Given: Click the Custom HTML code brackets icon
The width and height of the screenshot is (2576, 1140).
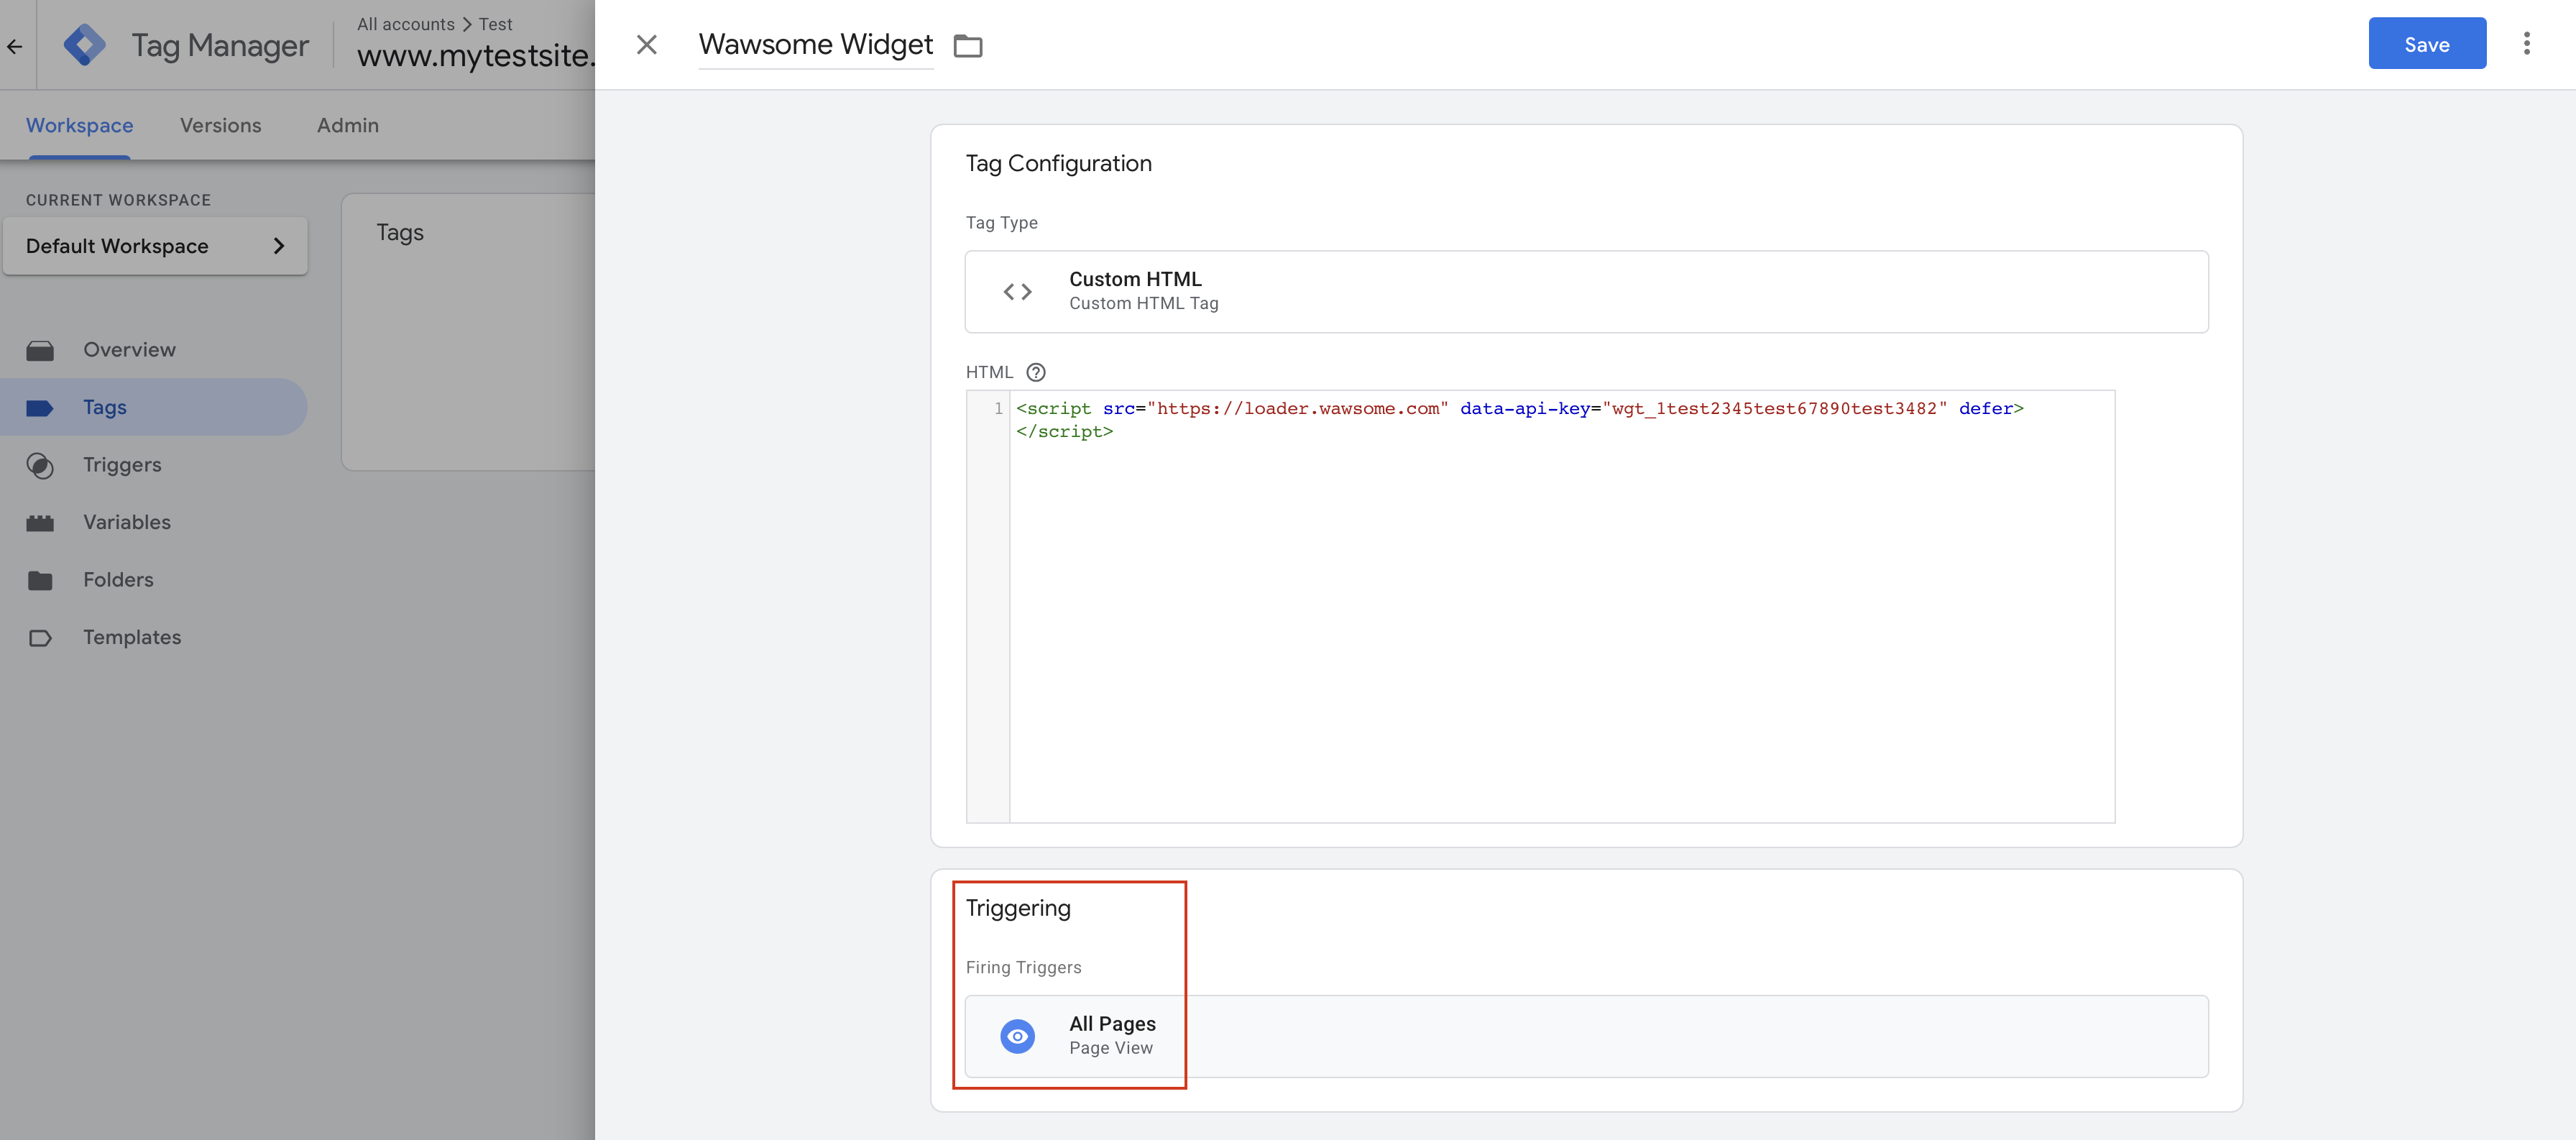Looking at the screenshot, I should click(1017, 292).
